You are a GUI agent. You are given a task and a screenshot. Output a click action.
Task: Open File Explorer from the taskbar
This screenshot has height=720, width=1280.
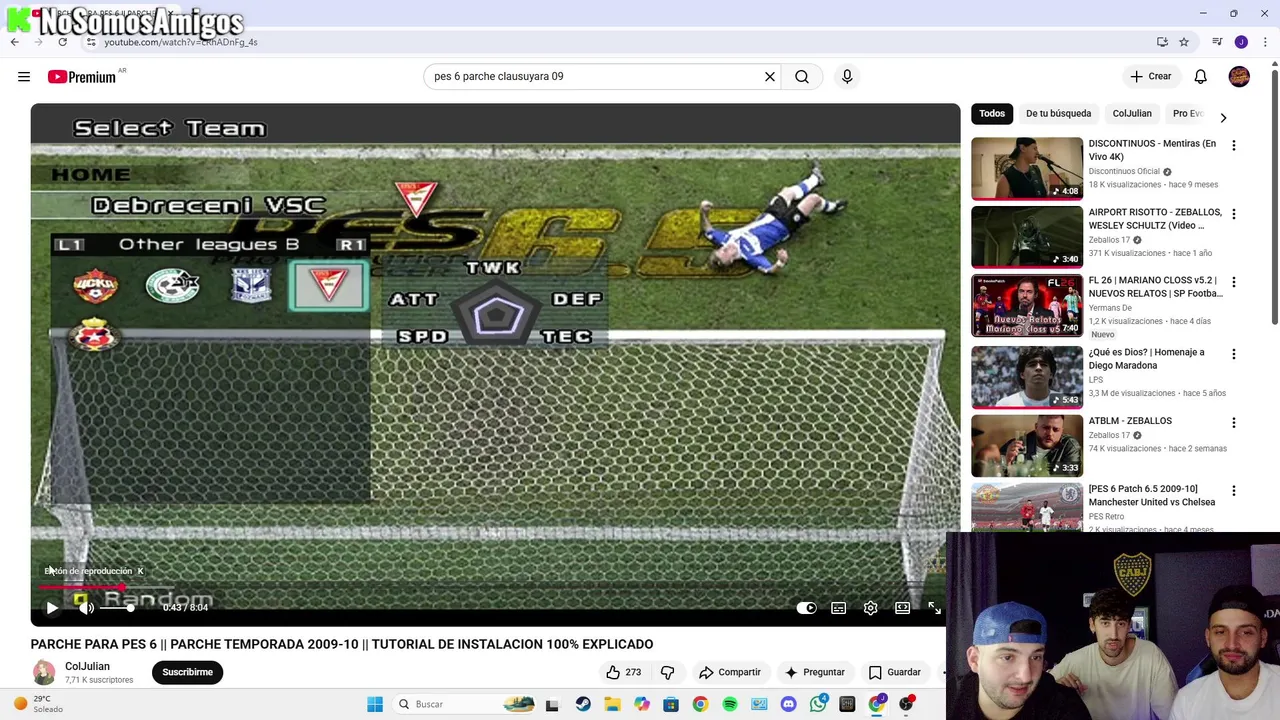(x=612, y=704)
